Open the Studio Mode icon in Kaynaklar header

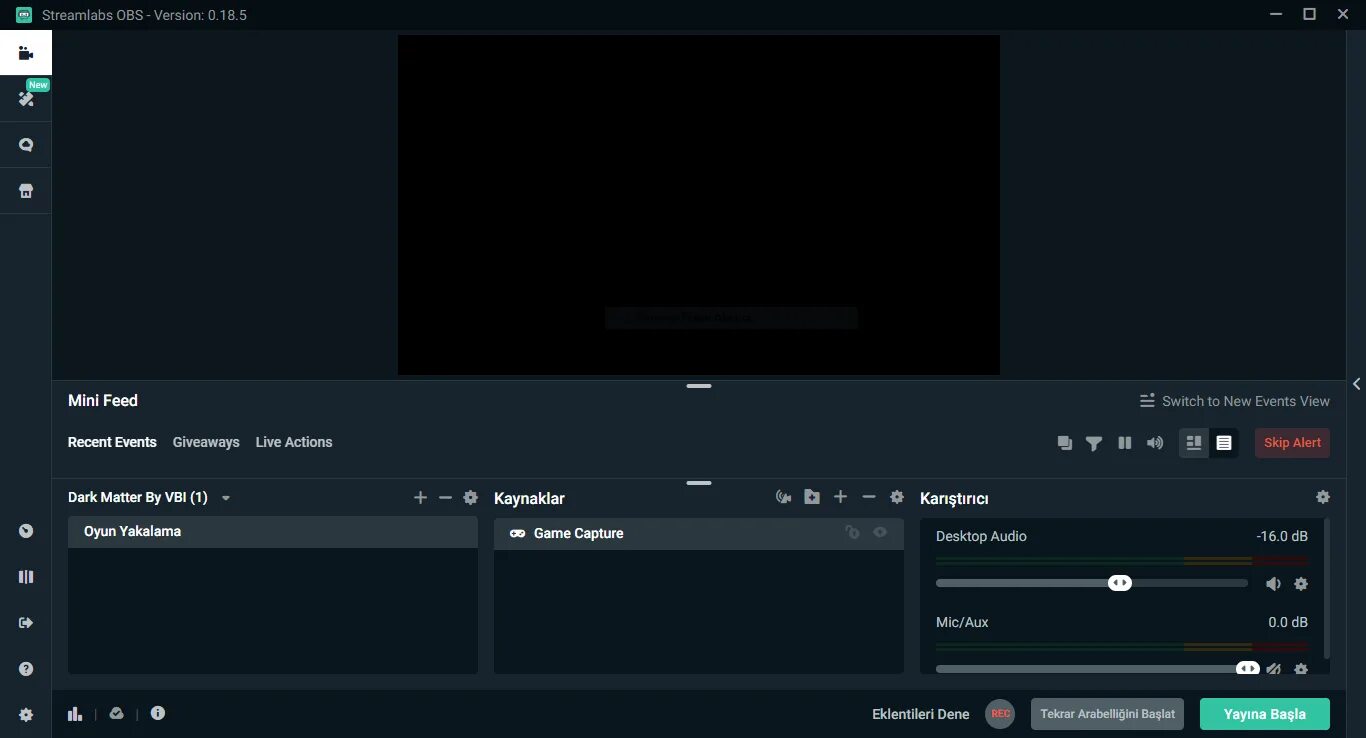(x=784, y=497)
